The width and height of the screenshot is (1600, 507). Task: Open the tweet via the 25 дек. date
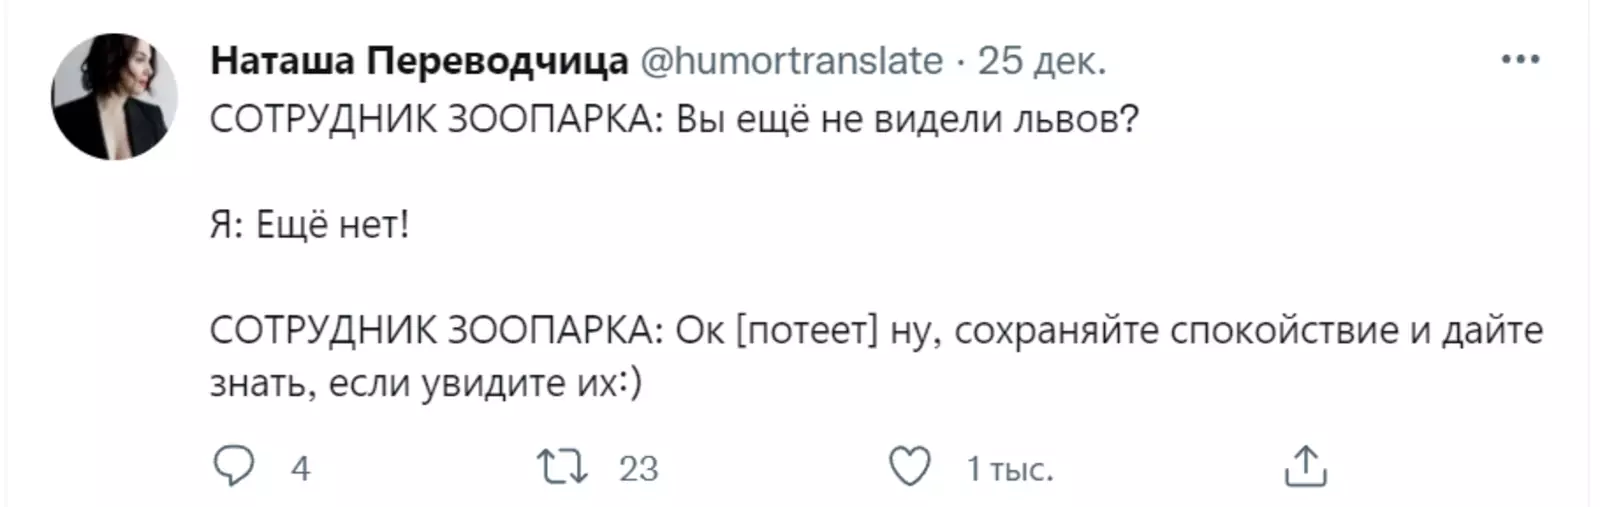coord(1041,61)
